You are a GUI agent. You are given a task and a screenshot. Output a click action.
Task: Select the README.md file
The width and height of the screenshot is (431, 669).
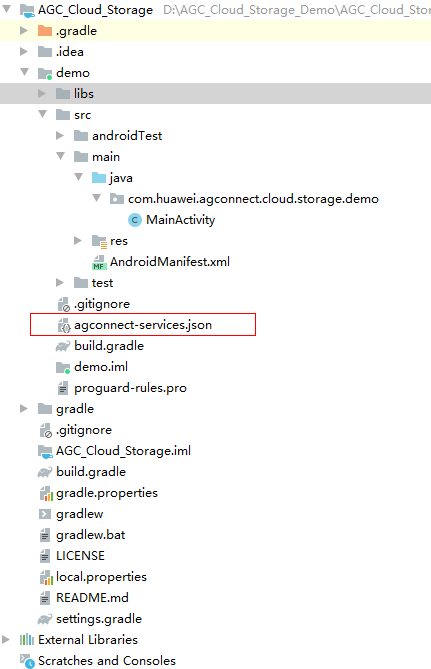tap(92, 597)
